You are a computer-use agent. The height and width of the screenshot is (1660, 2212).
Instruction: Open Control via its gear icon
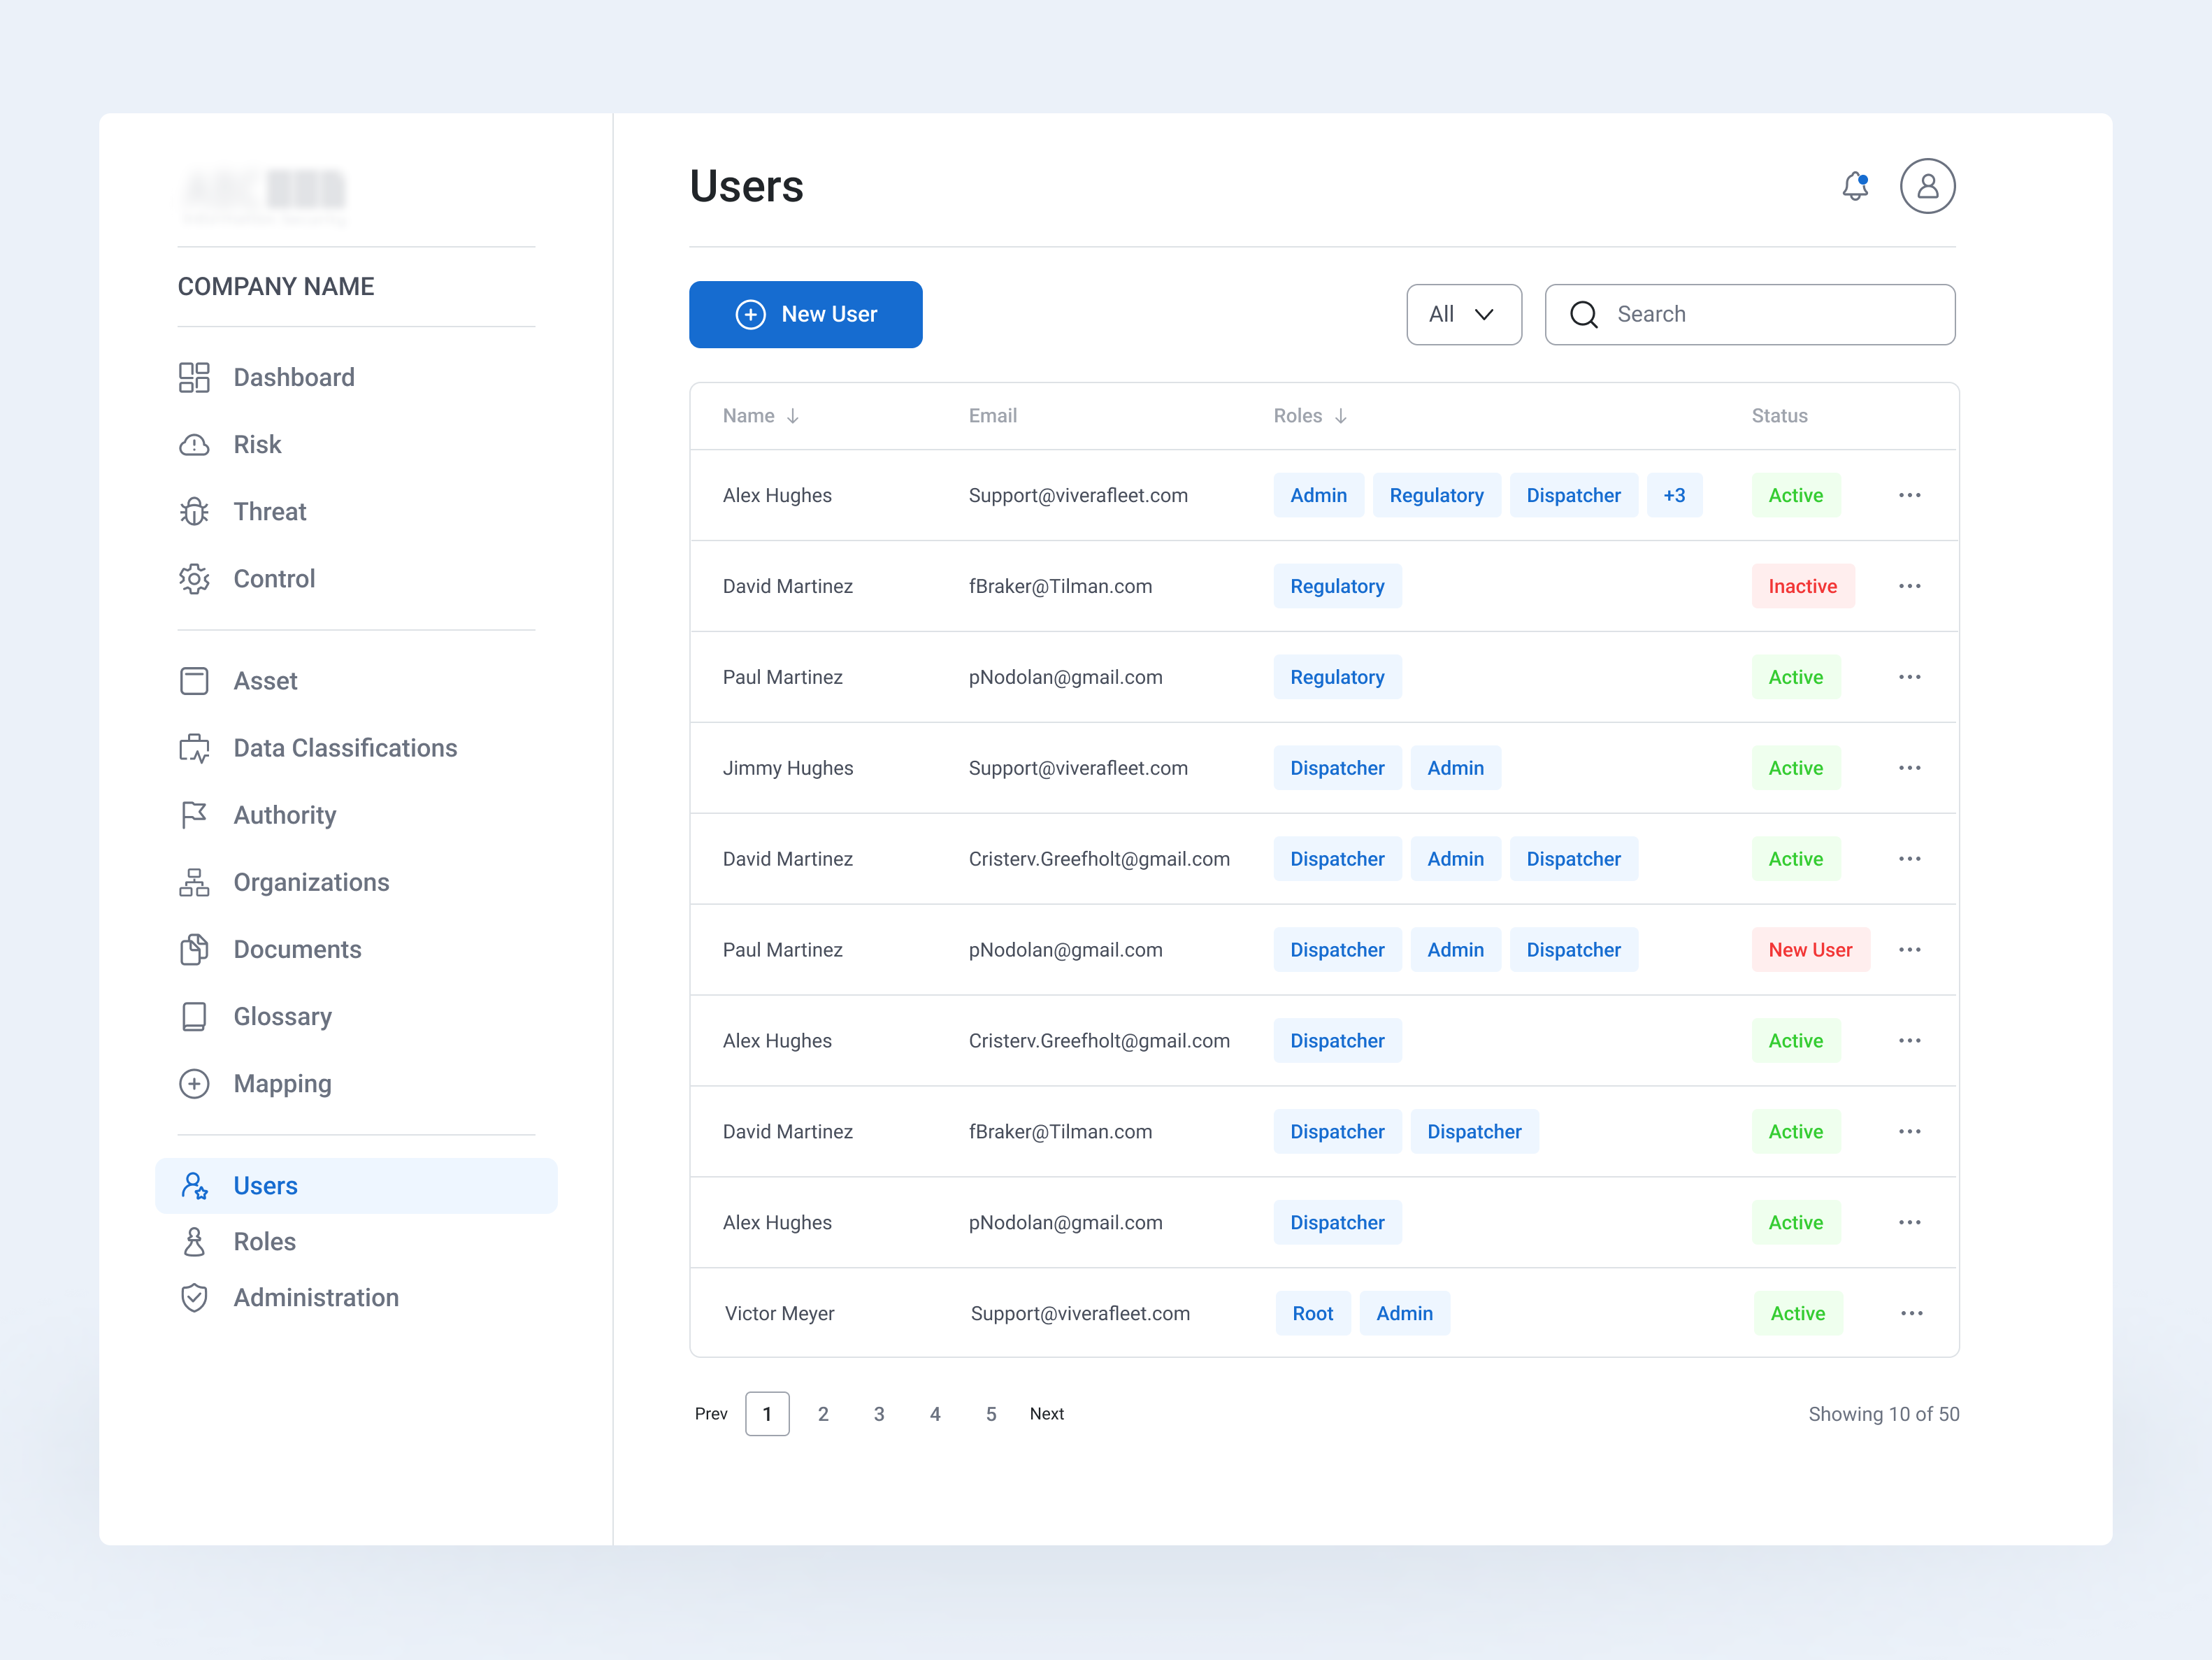[x=194, y=578]
